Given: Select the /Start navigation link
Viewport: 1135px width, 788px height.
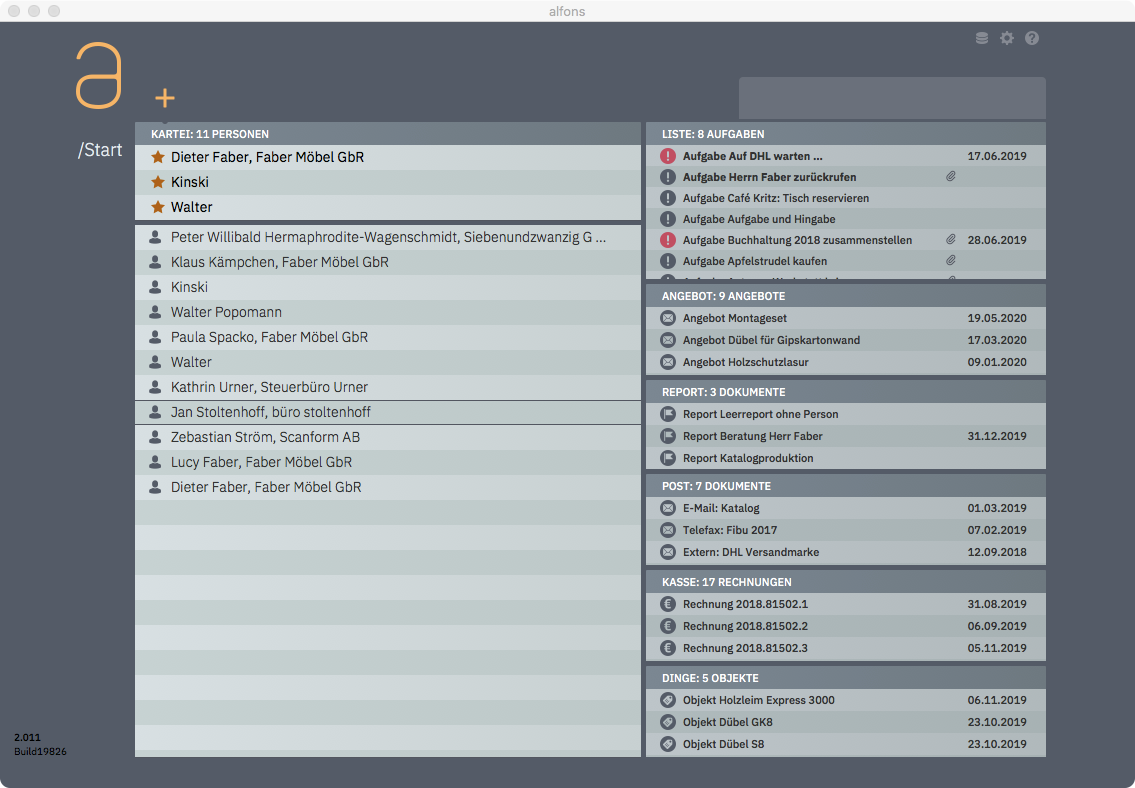Looking at the screenshot, I should (x=100, y=151).
